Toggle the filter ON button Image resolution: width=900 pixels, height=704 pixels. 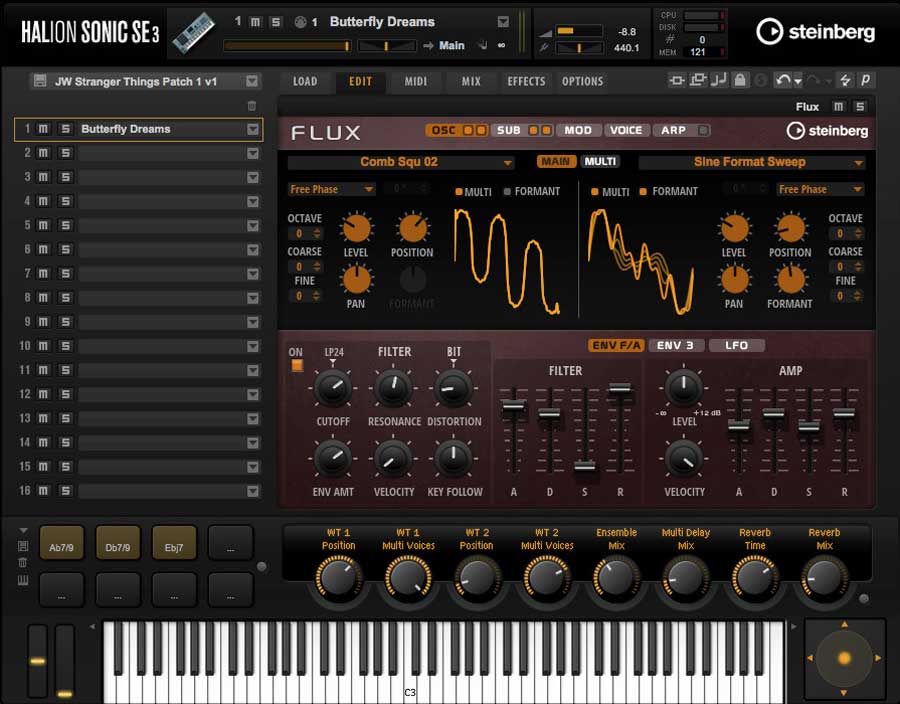click(297, 365)
